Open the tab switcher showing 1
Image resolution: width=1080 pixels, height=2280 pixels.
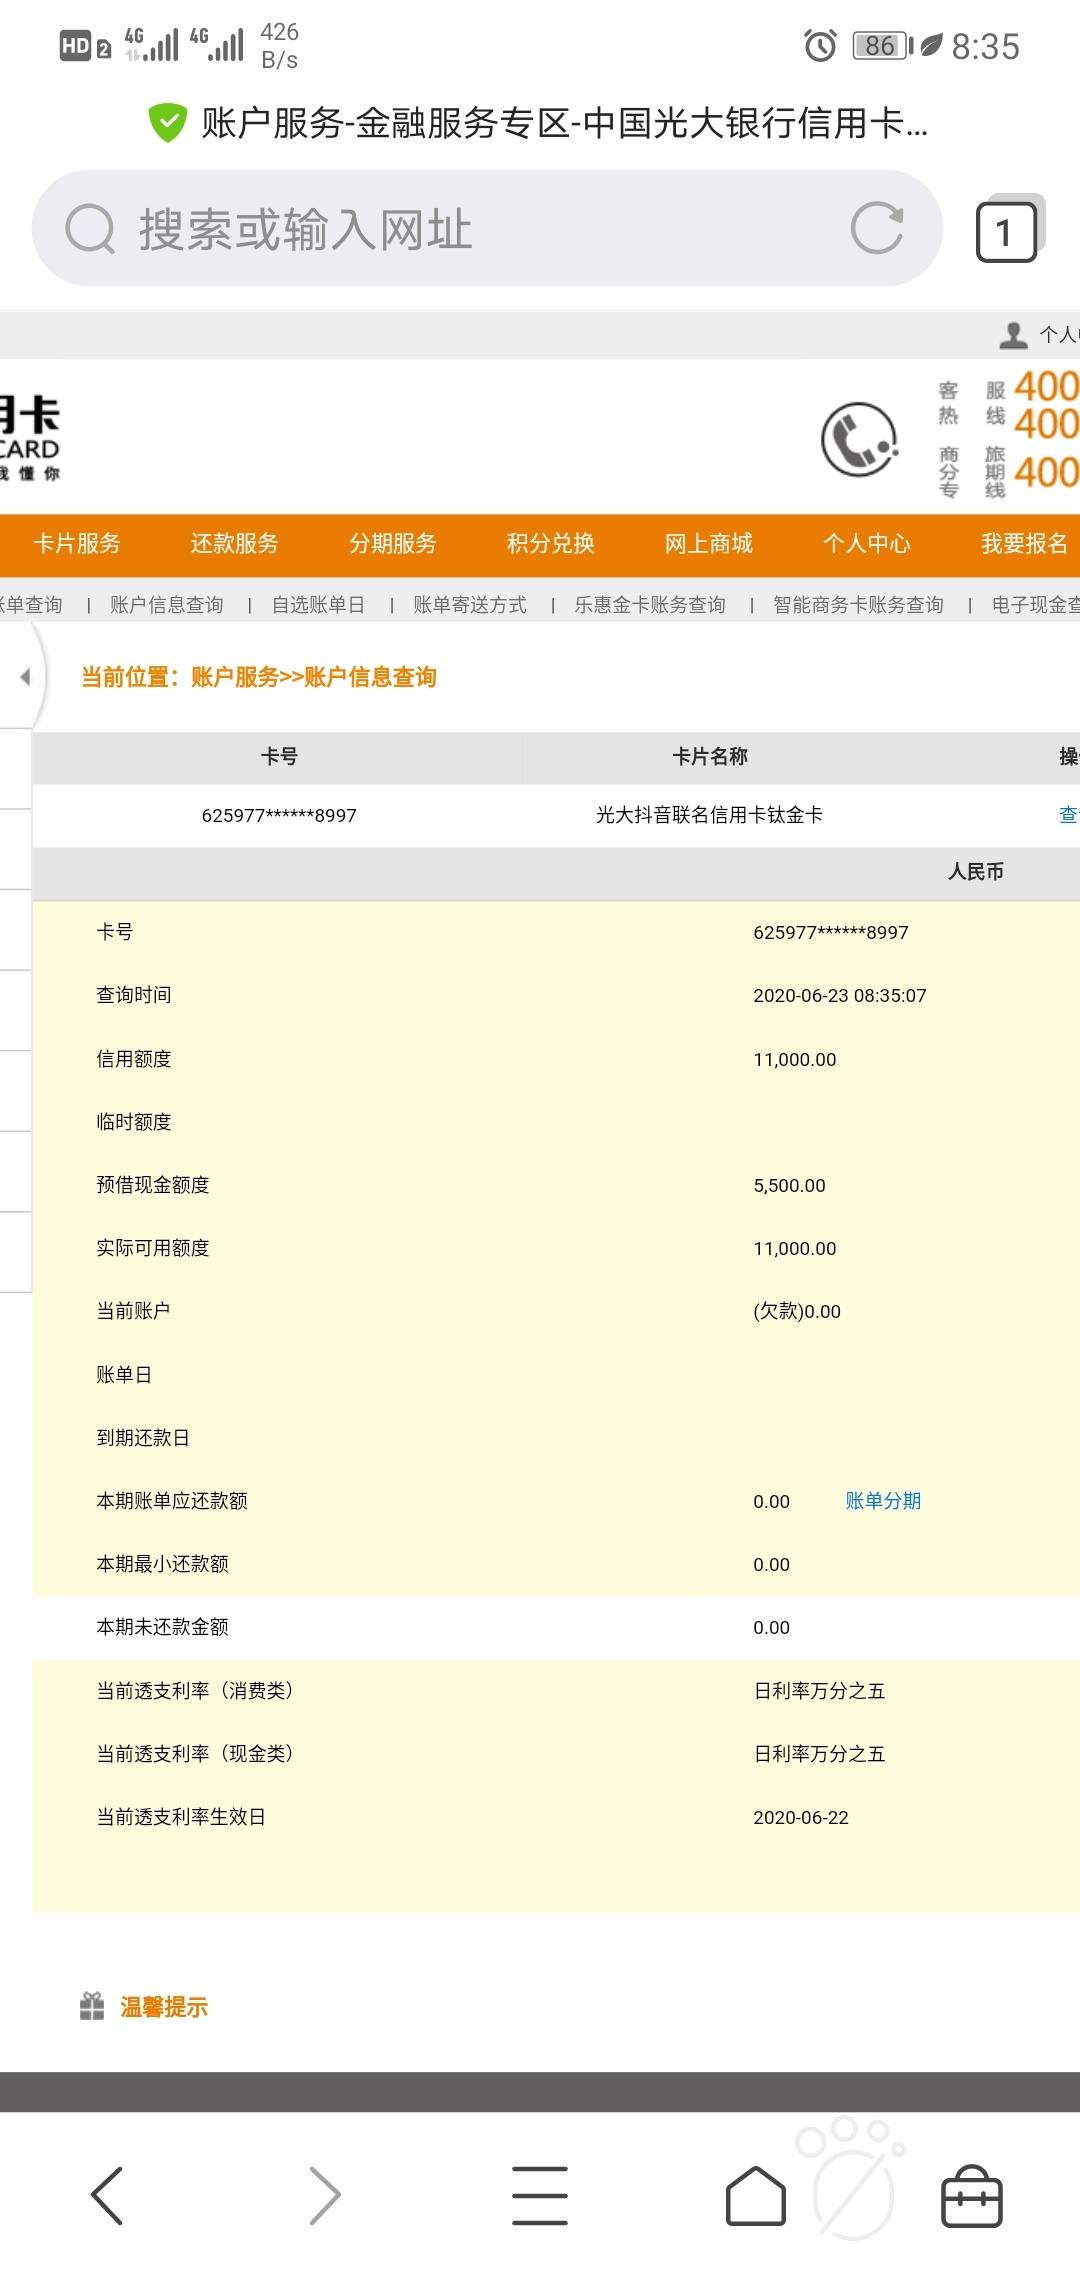click(x=1007, y=231)
